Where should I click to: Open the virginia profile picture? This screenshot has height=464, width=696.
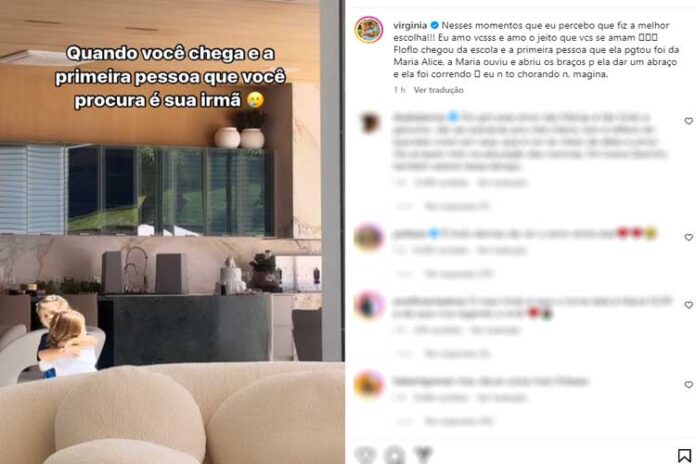point(368,30)
